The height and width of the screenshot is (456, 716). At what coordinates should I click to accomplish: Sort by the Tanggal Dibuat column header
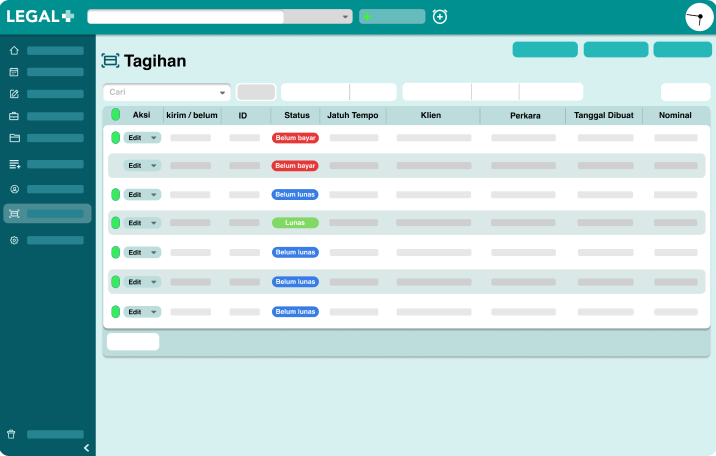click(x=604, y=115)
